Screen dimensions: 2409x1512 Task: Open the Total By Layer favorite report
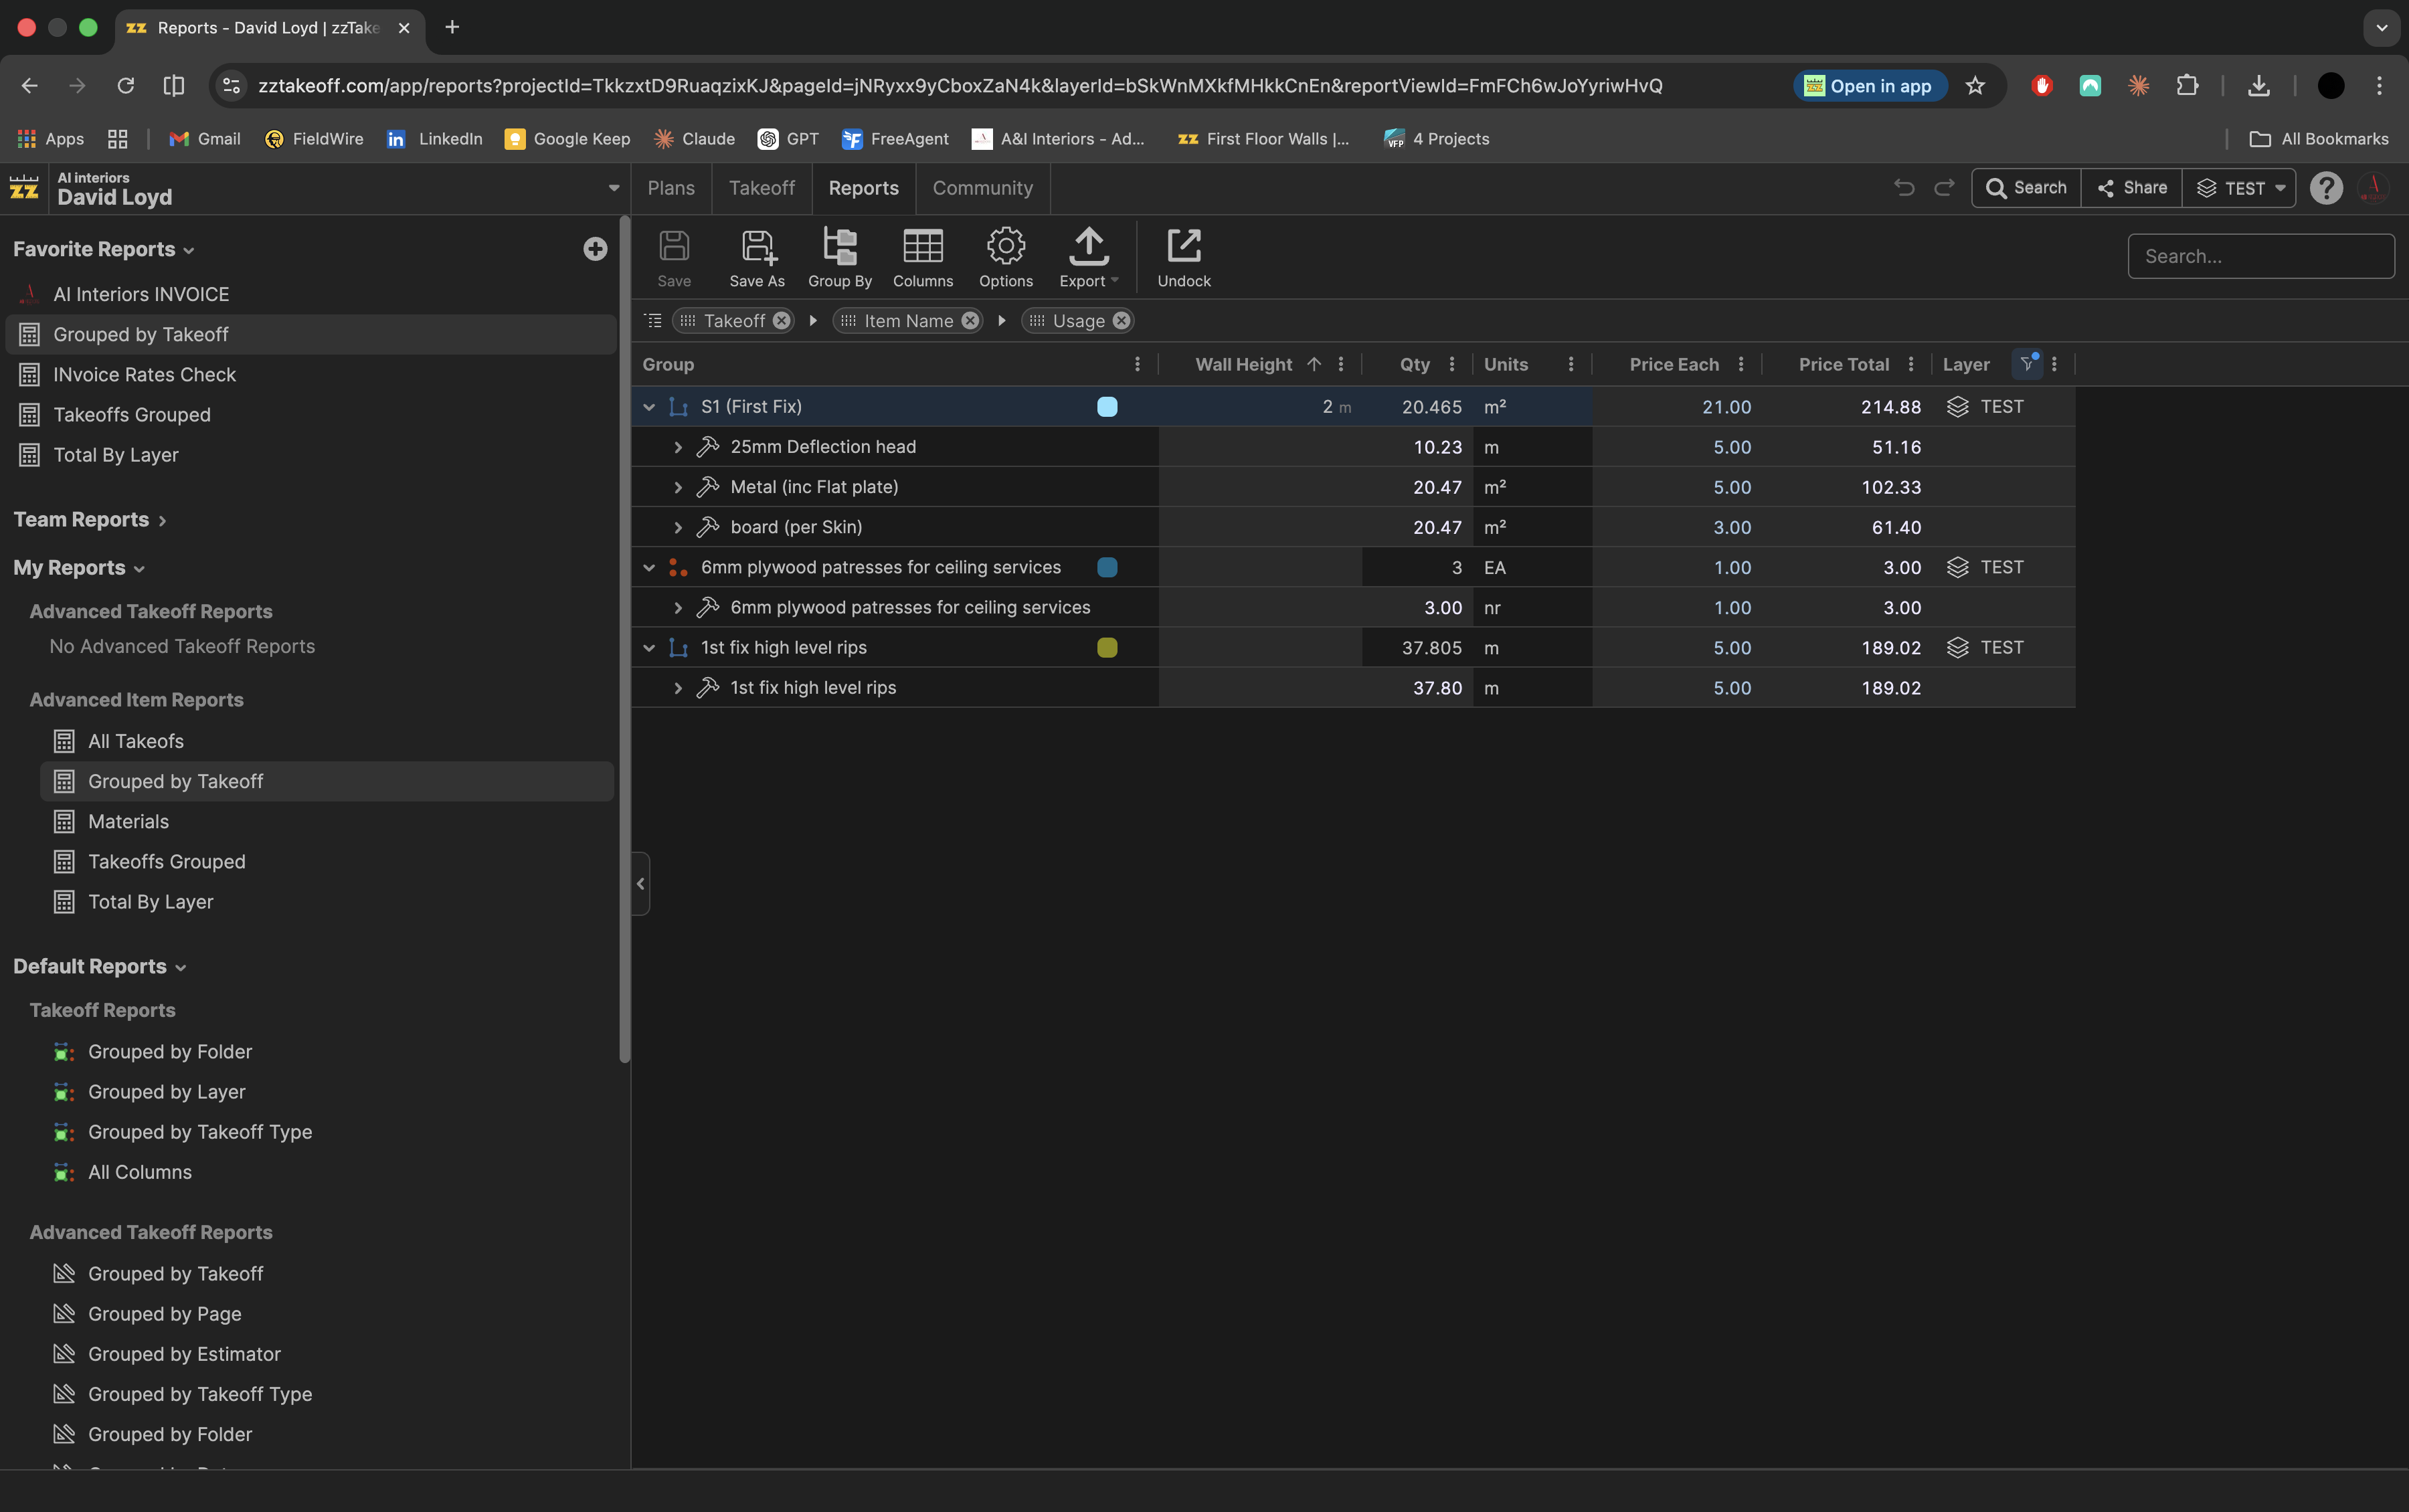tap(116, 455)
